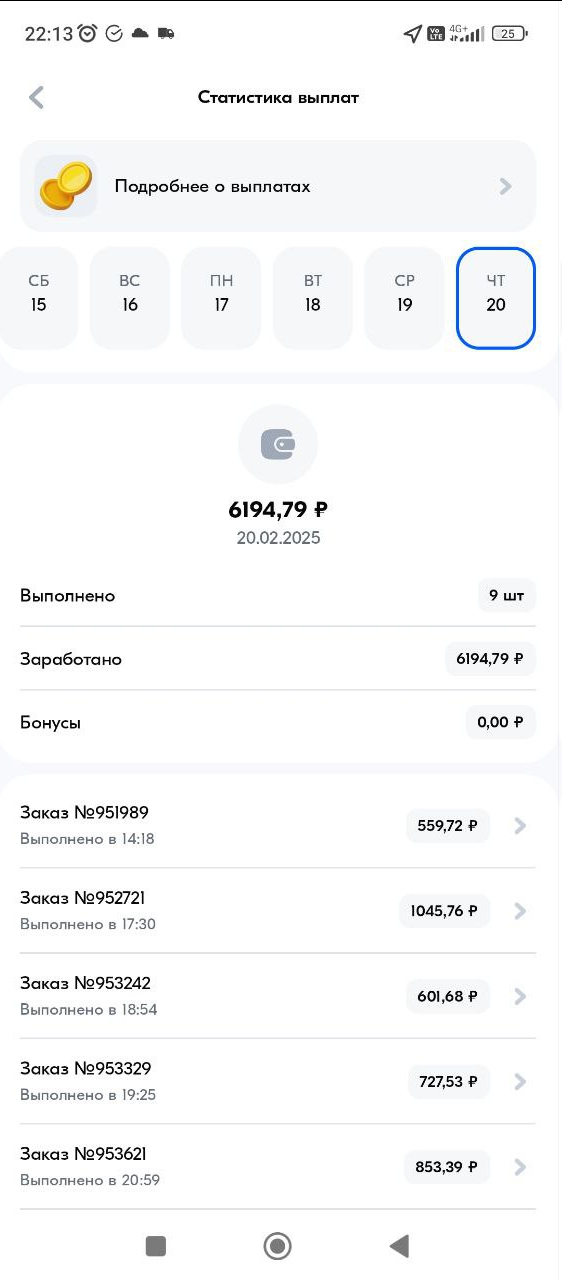Viewport: 562px width, 1280px height.
Task: Select Thursday 20 date tab
Action: (496, 298)
